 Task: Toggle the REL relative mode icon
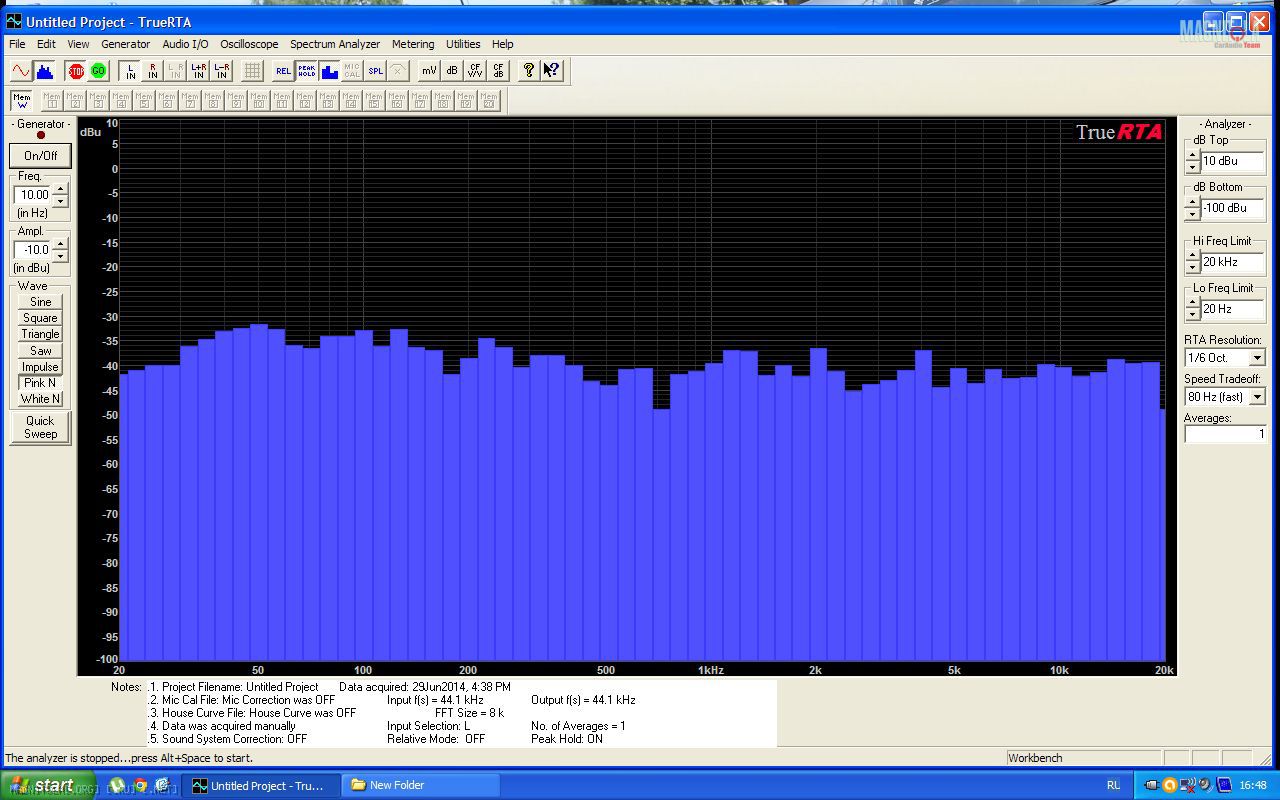pyautogui.click(x=284, y=70)
